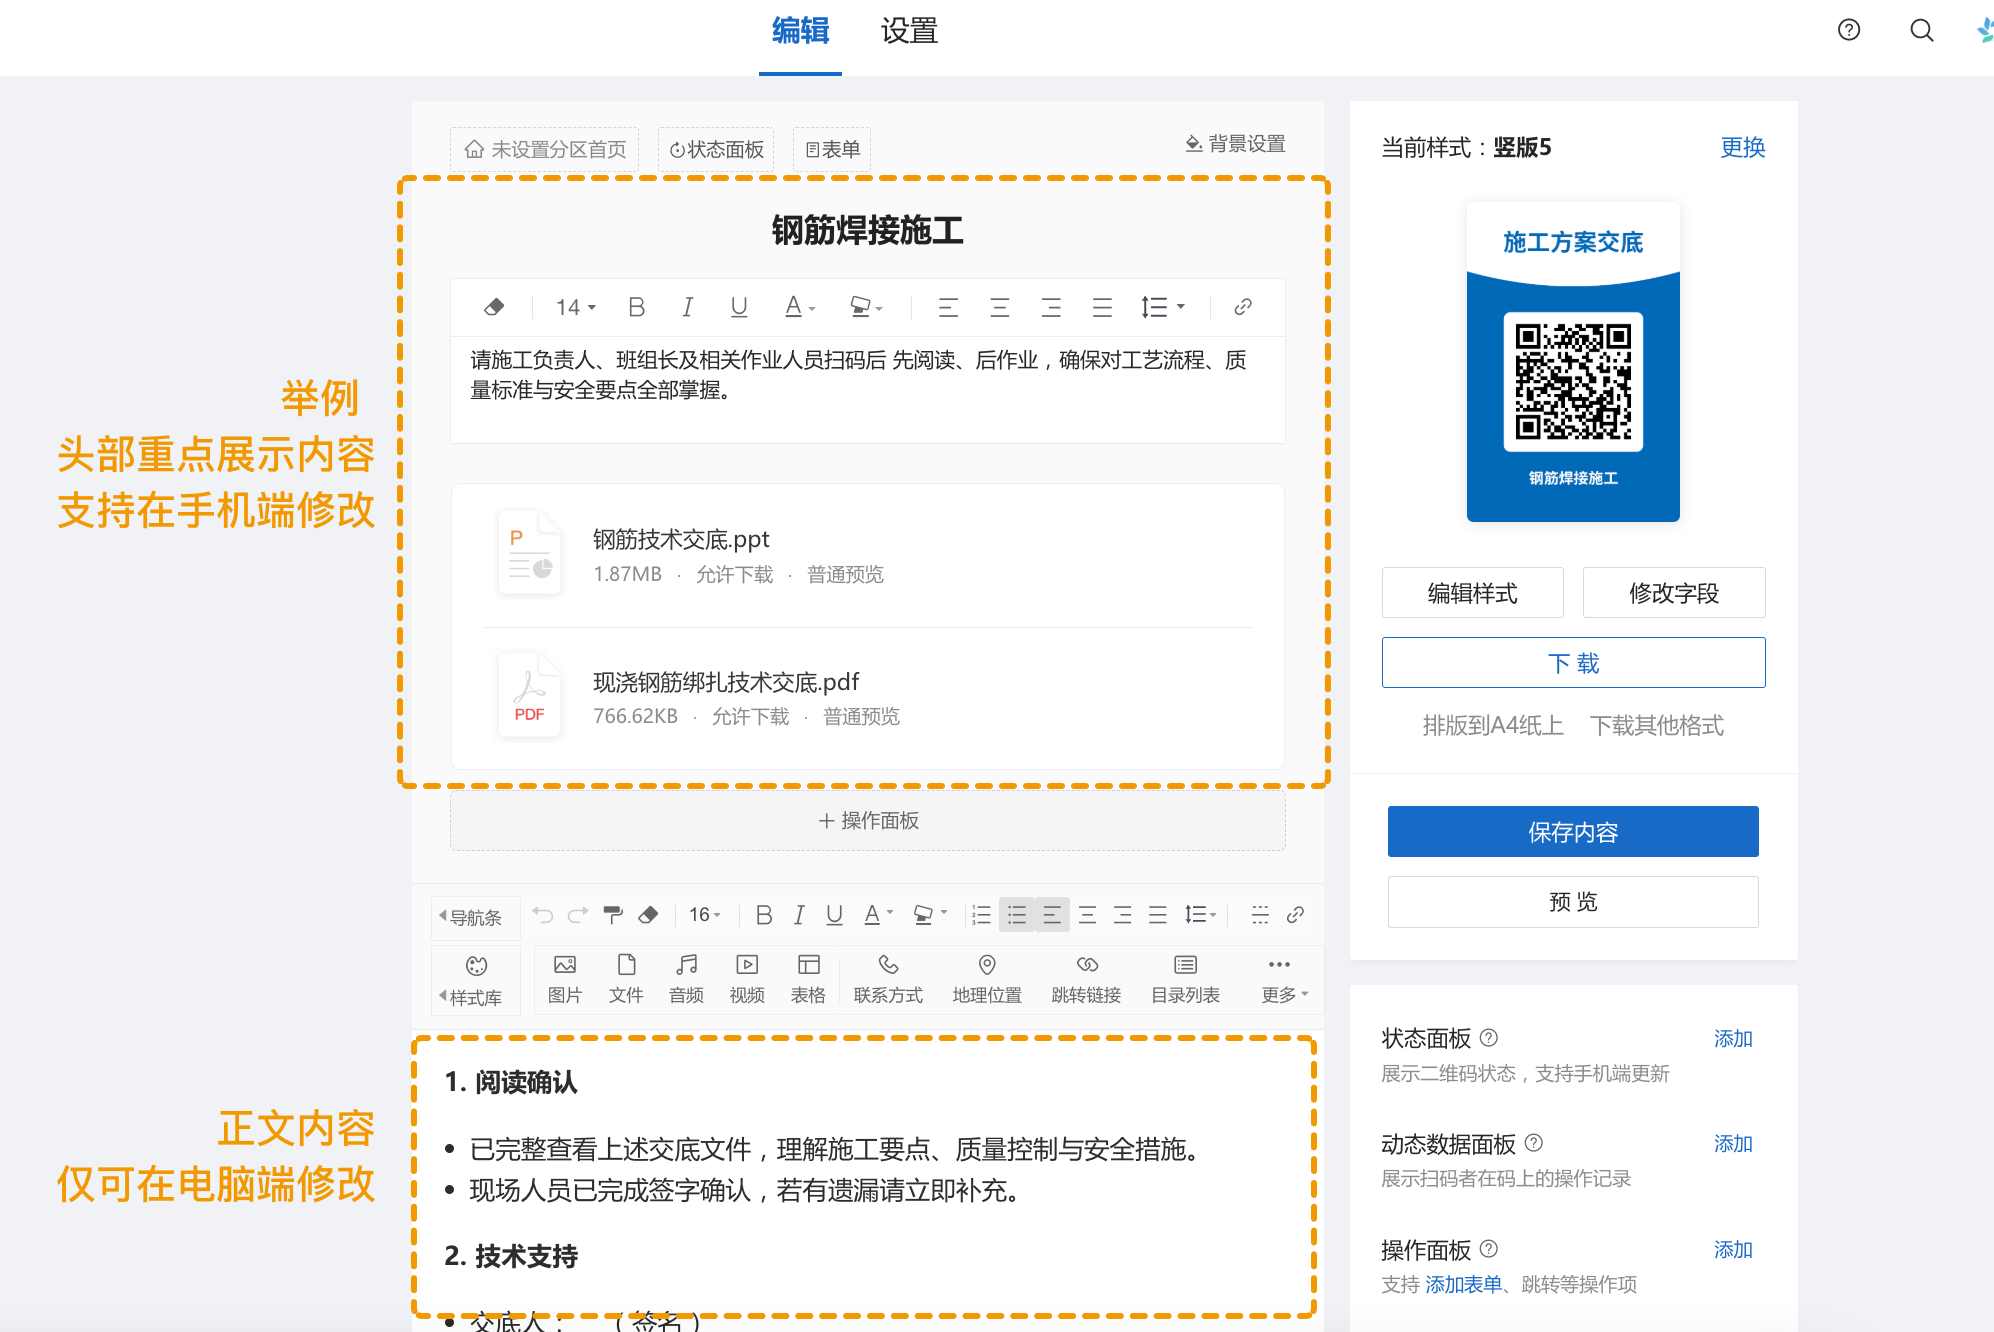The image size is (1994, 1332).
Task: Toggle underline in the header text toolbar
Action: (739, 307)
